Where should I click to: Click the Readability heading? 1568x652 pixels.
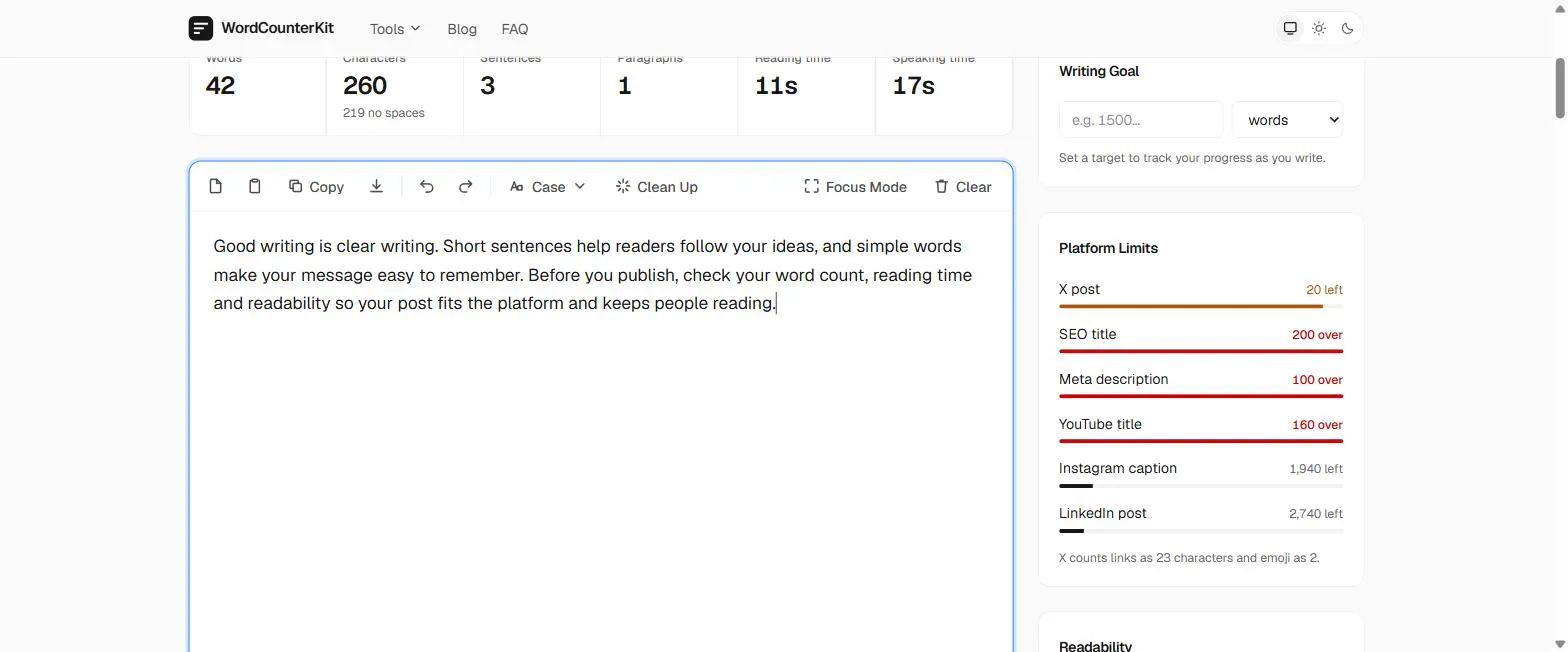click(x=1095, y=646)
